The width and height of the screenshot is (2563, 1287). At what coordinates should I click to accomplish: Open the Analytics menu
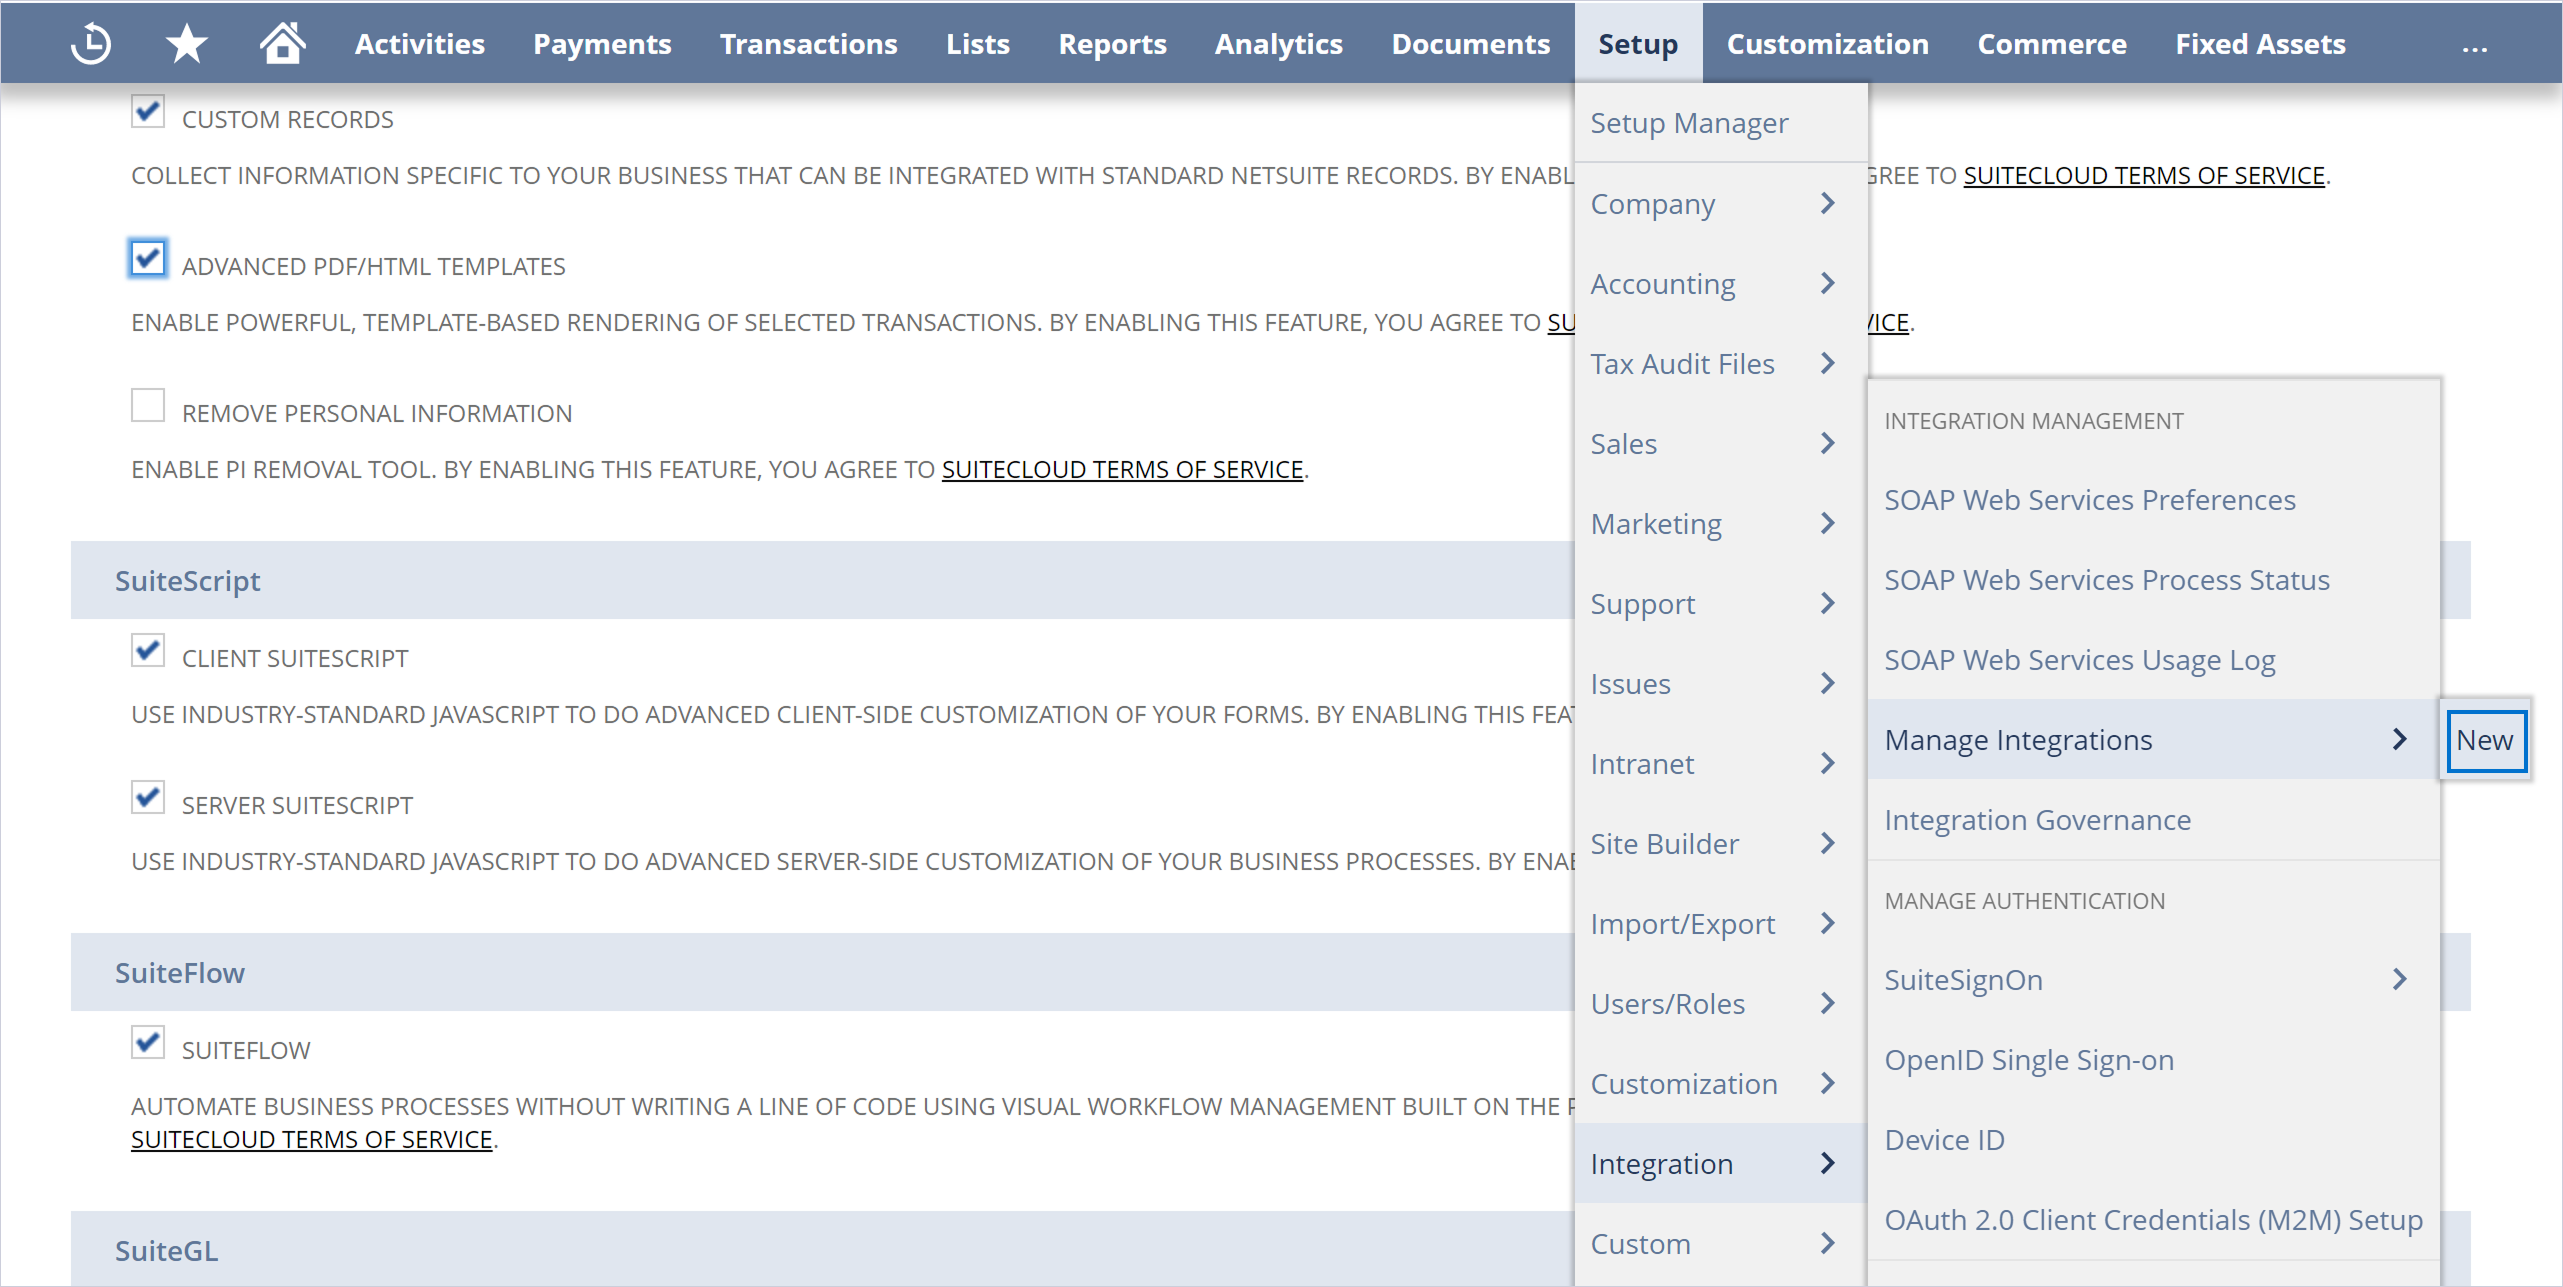[1278, 44]
